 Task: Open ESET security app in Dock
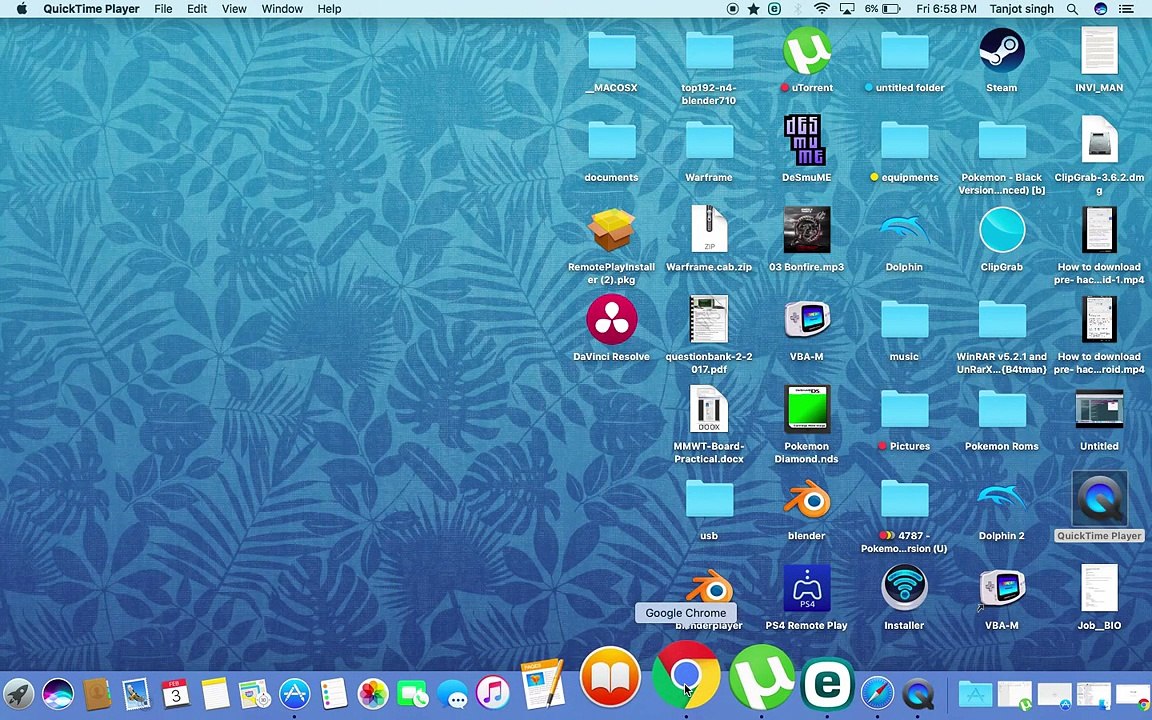coord(827,685)
